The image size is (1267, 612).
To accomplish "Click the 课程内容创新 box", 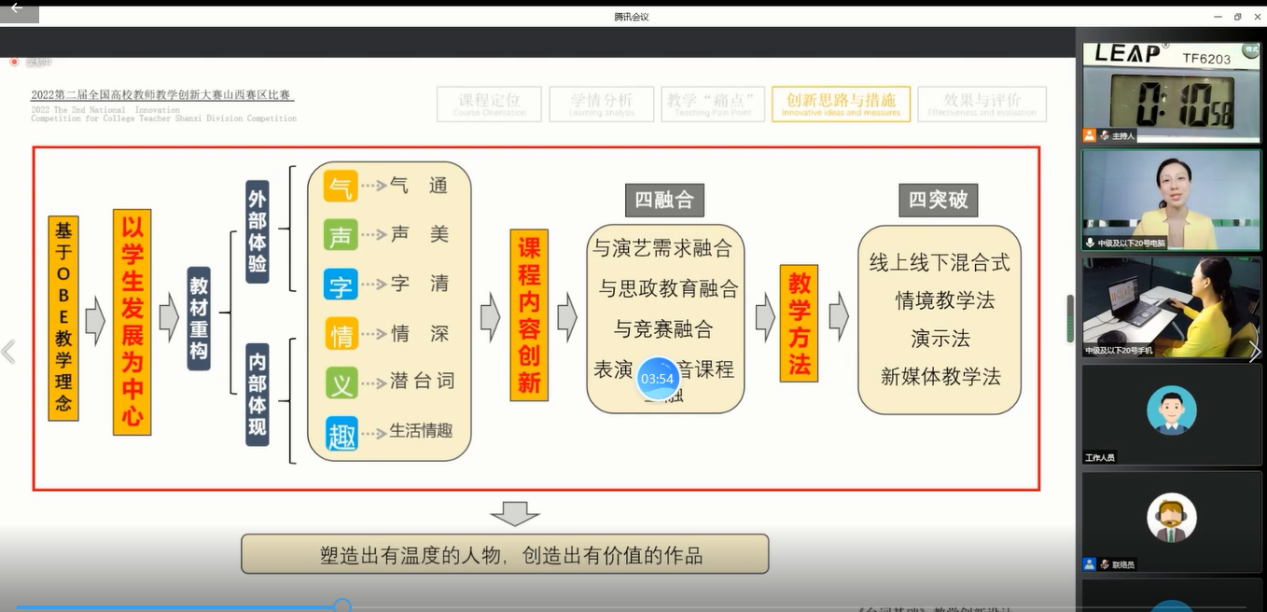I will 529,316.
